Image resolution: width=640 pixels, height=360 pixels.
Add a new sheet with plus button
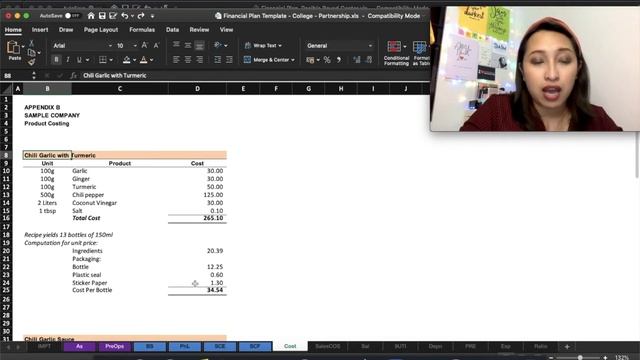pos(567,347)
